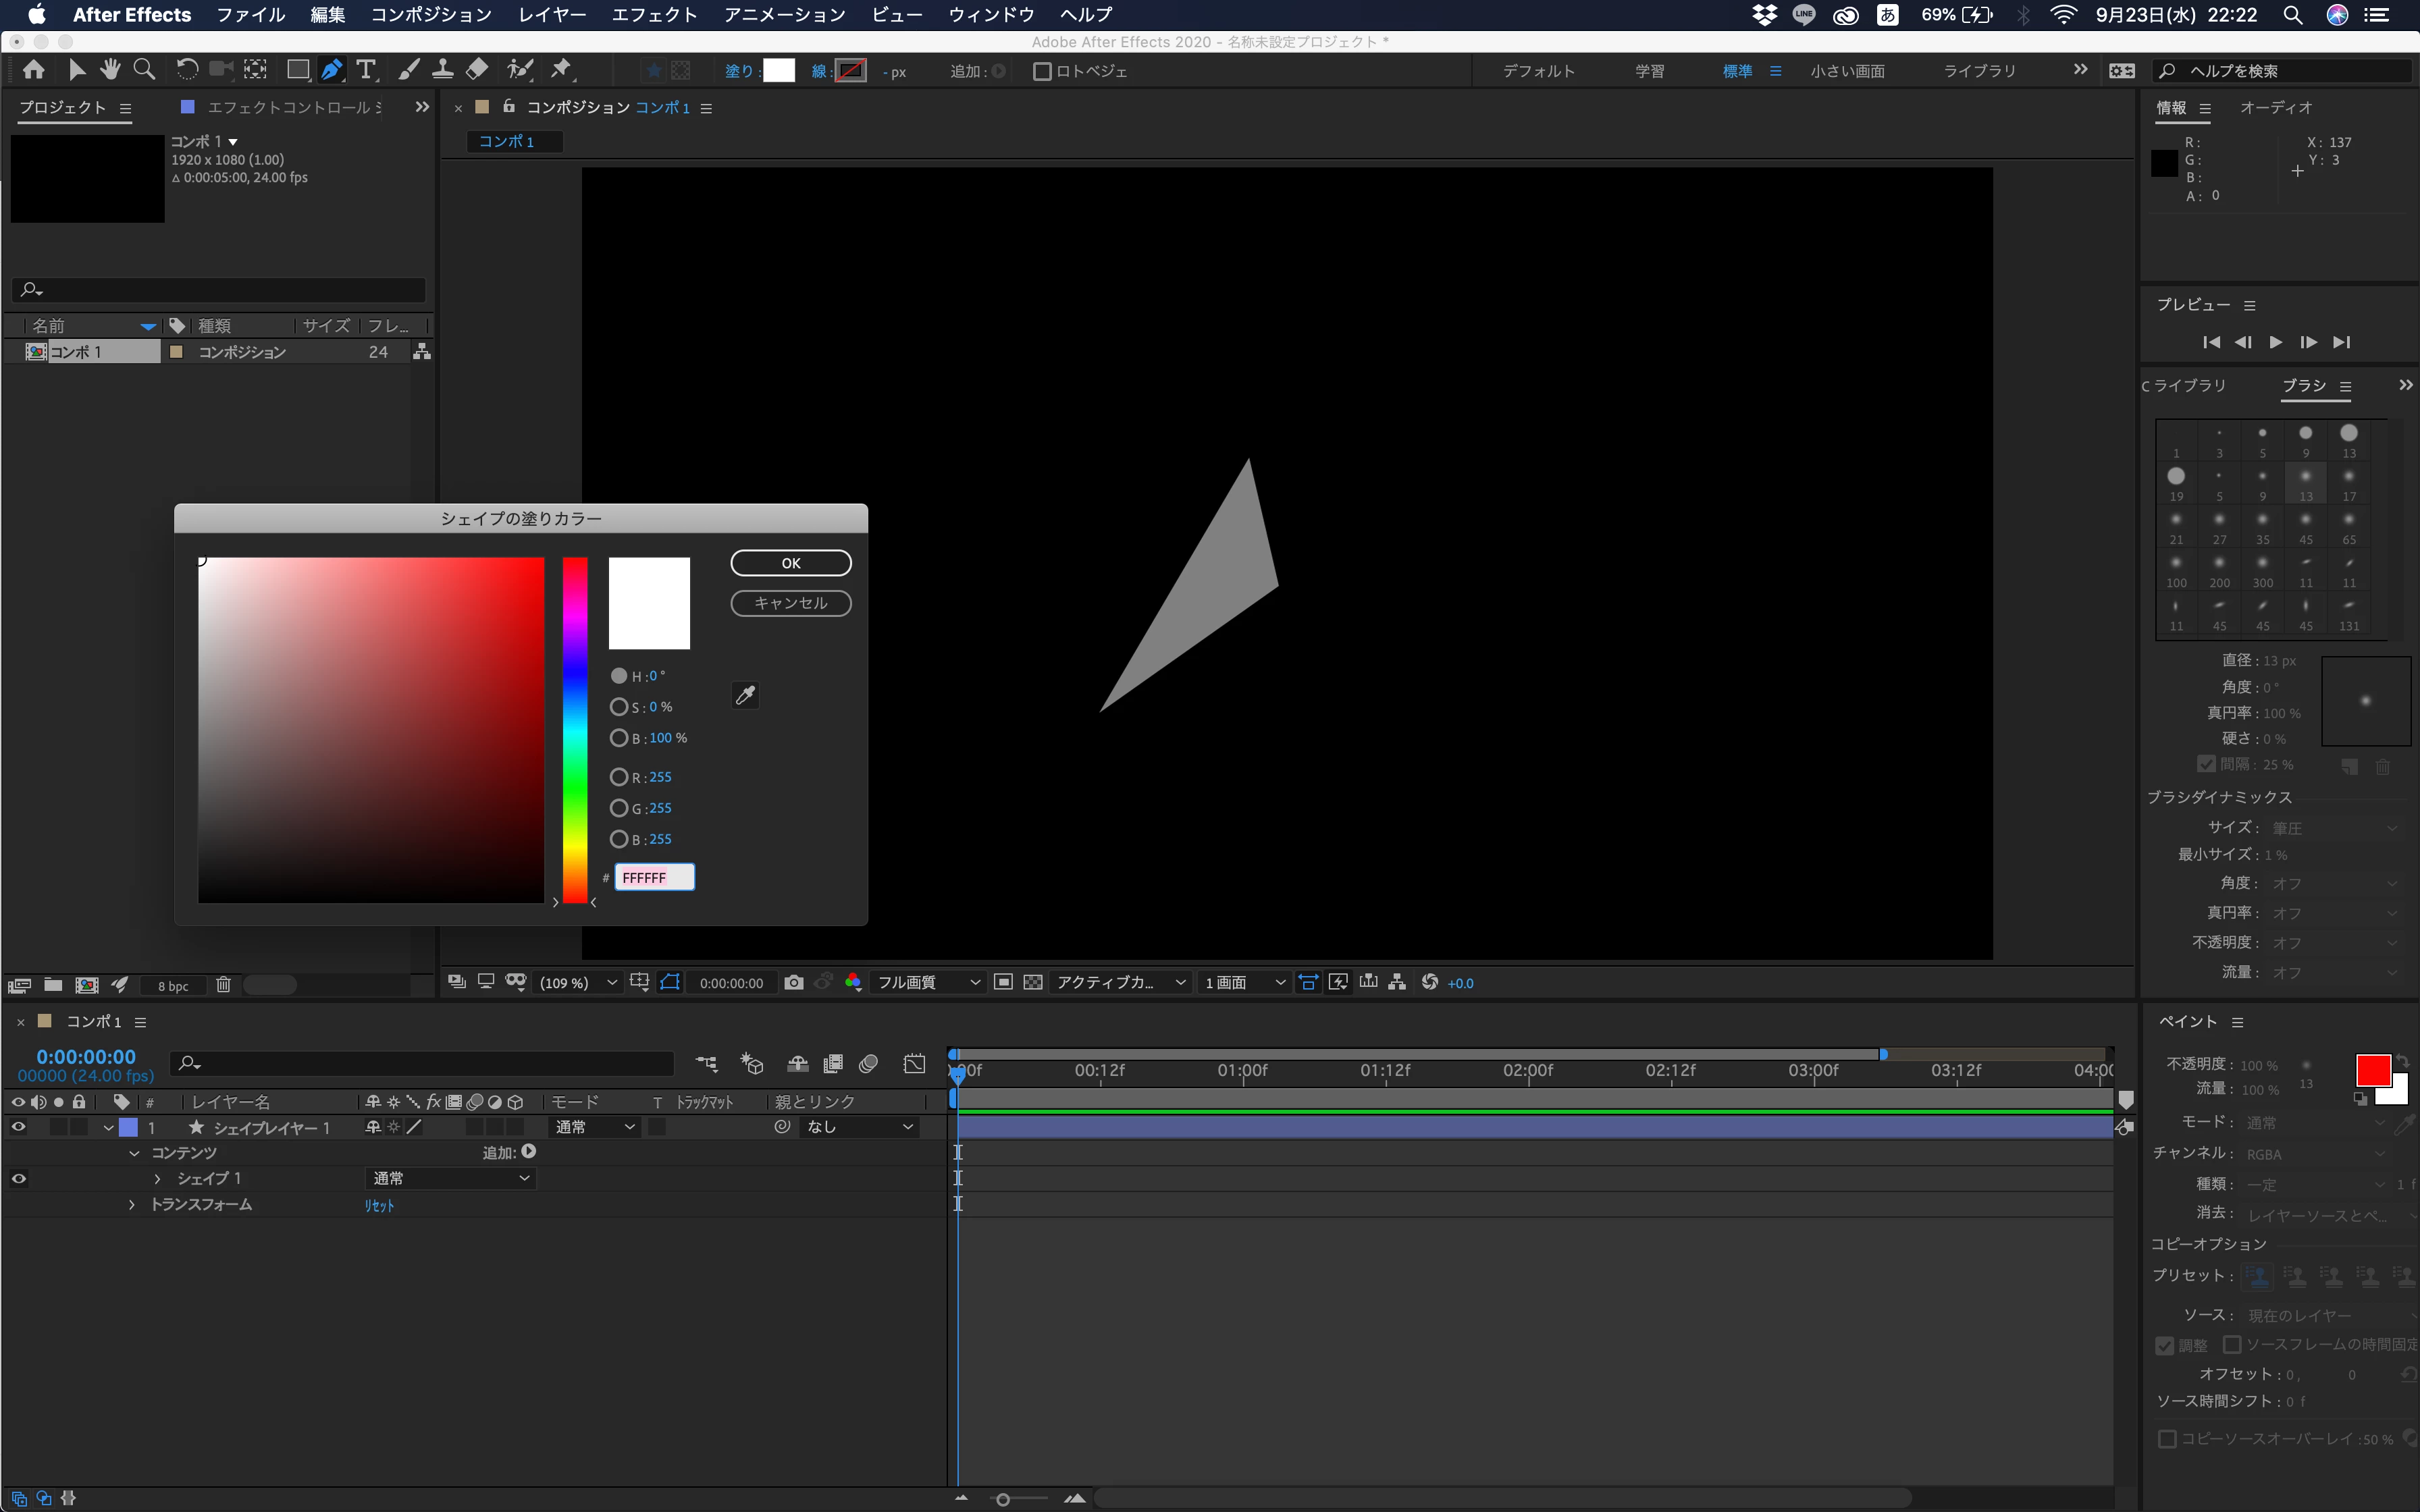Enable the Roto Bezier checkbox

tap(1042, 71)
